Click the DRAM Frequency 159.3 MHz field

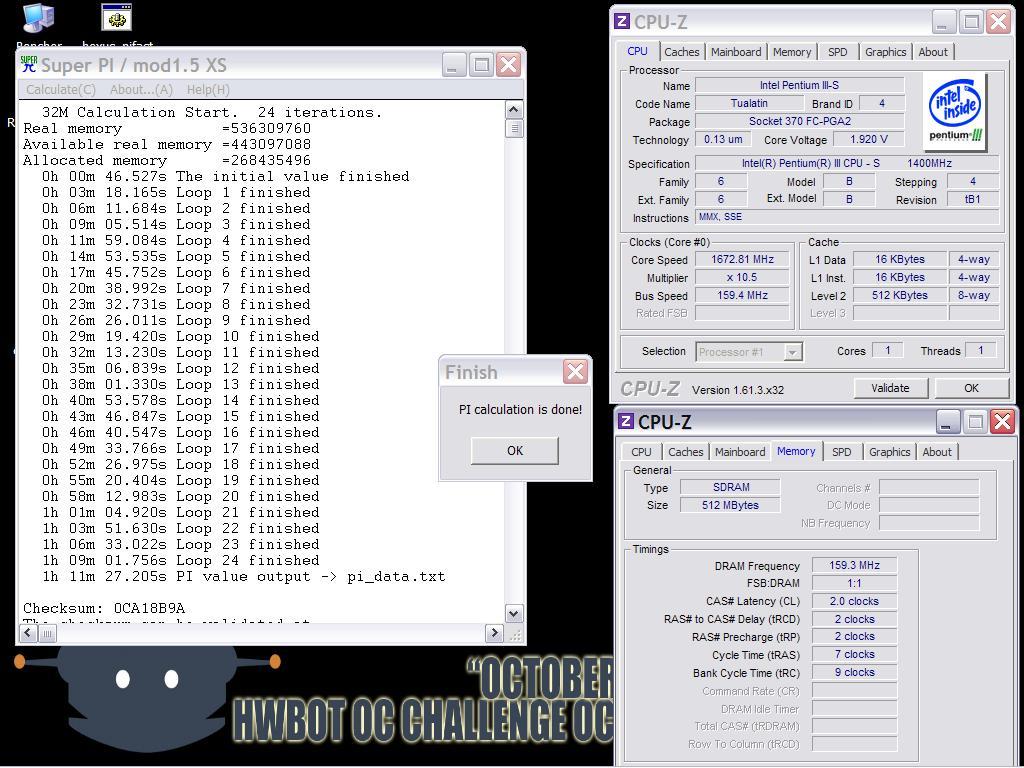tap(854, 566)
